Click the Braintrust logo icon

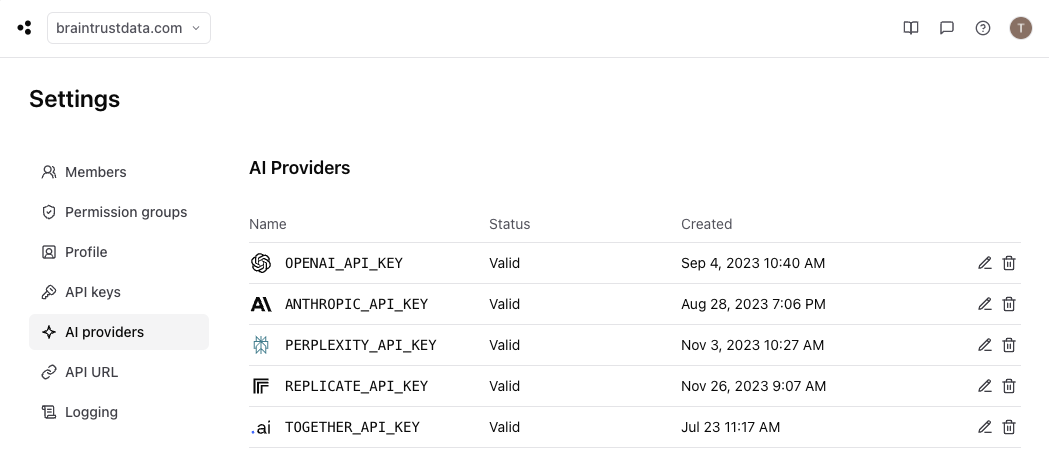pyautogui.click(x=24, y=28)
